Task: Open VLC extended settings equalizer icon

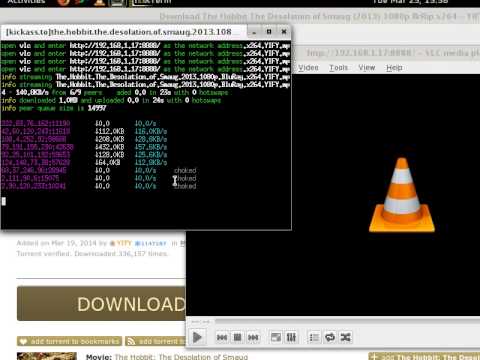Action: point(291,338)
